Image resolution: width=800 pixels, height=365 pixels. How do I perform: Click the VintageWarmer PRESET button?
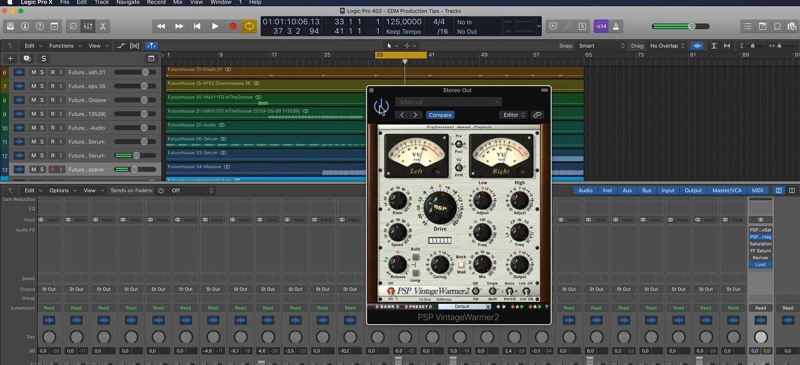(418, 307)
